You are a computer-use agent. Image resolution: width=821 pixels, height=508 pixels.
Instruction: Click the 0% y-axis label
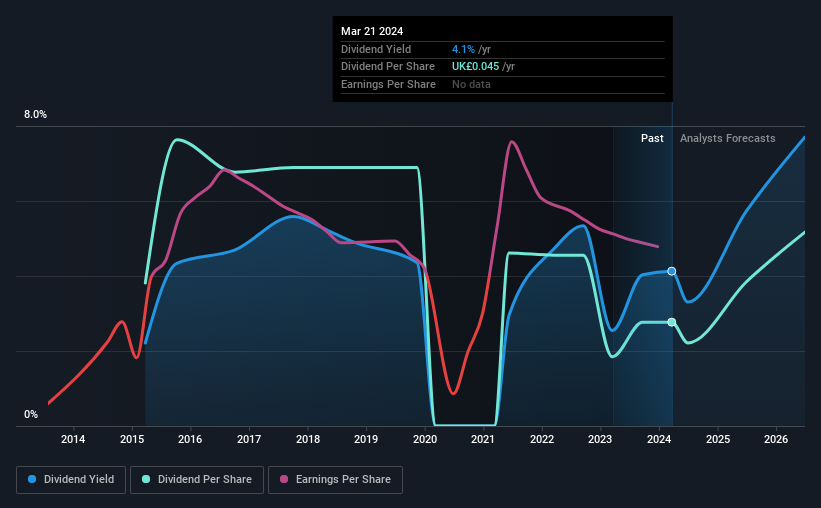point(31,414)
